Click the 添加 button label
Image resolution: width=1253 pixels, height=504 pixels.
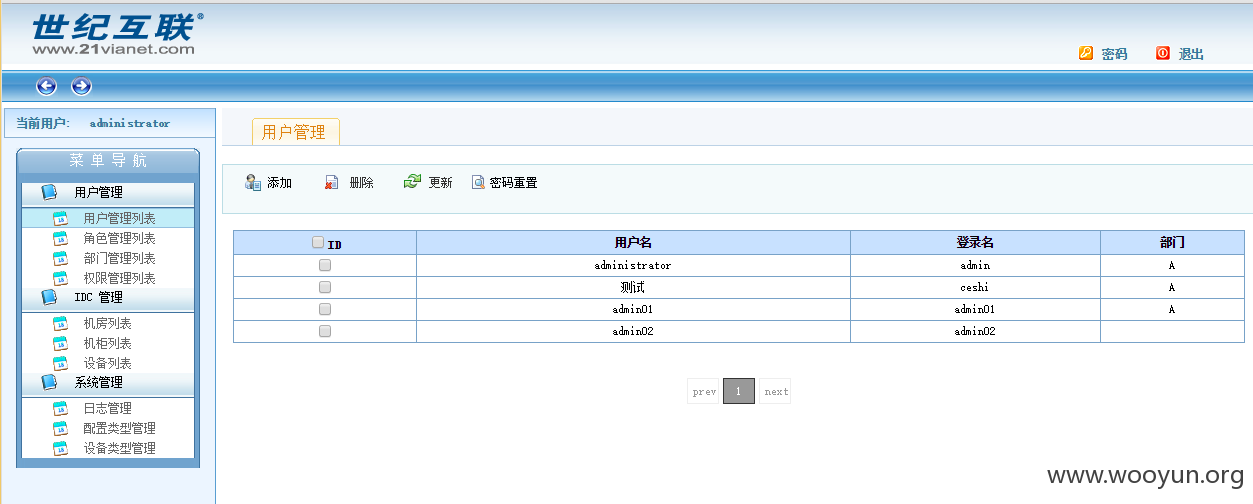click(279, 183)
